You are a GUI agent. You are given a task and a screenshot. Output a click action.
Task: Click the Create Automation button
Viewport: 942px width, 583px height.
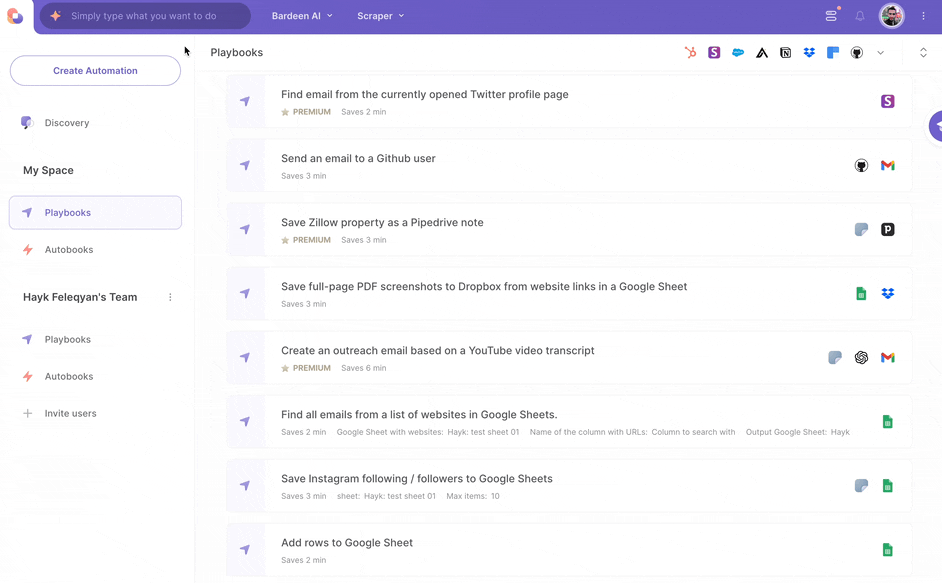96,70
